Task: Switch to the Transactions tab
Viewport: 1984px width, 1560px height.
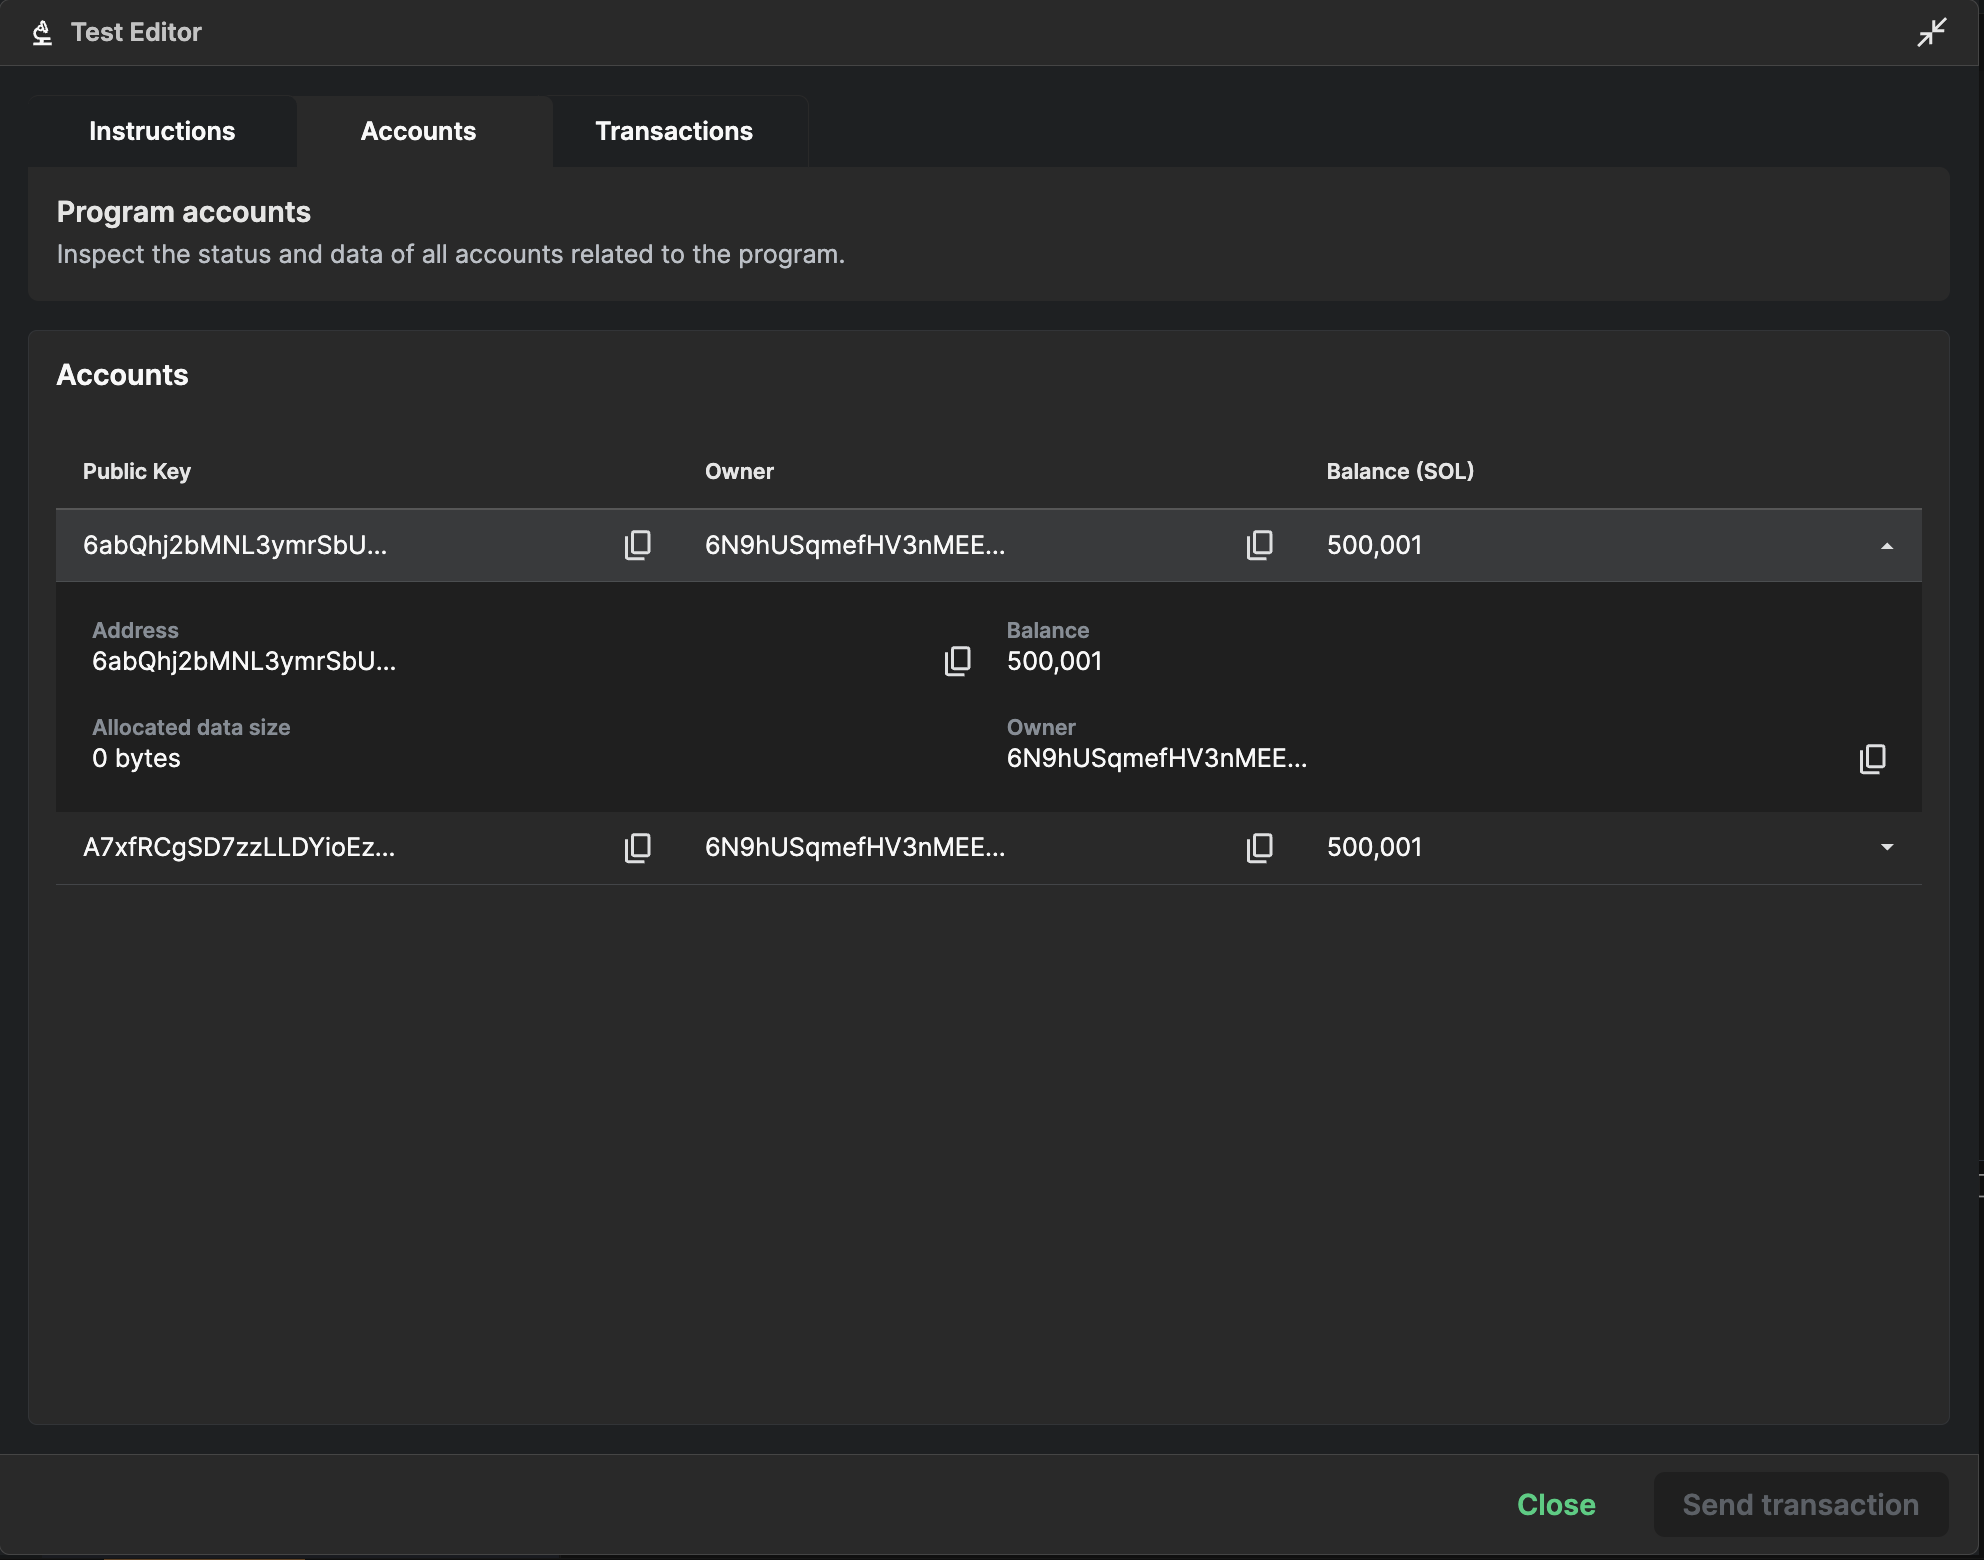Action: (673, 131)
